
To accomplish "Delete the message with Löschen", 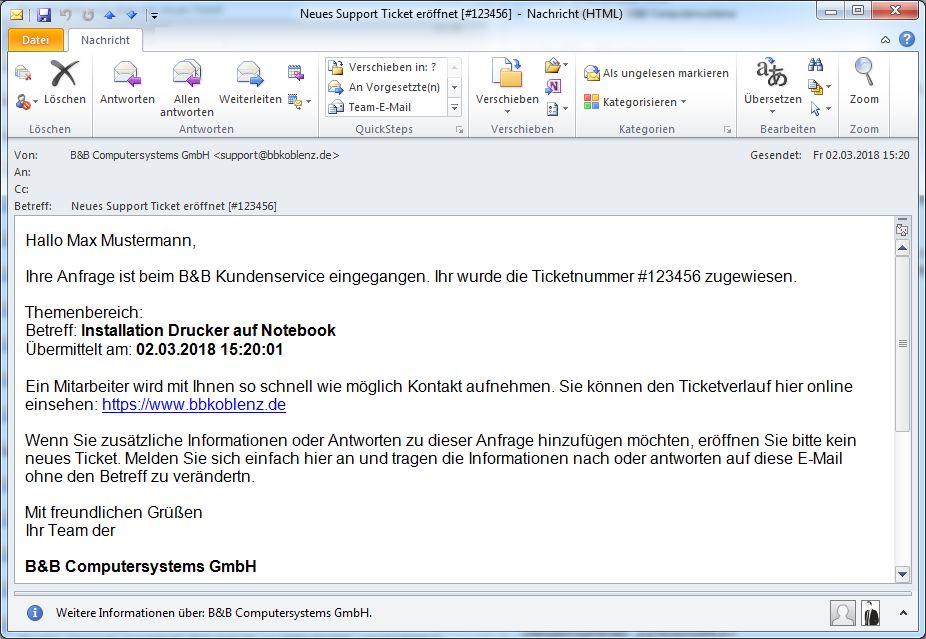I will coord(64,82).
